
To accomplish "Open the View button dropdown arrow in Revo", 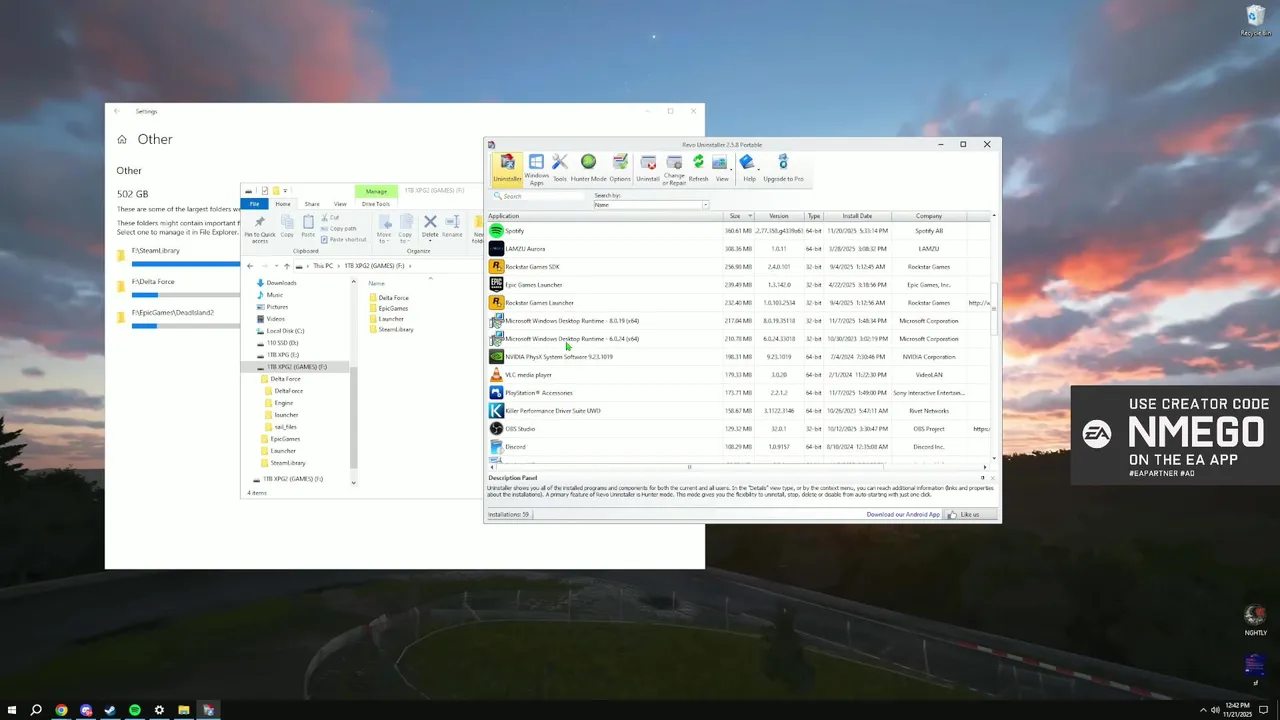I will pyautogui.click(x=731, y=169).
